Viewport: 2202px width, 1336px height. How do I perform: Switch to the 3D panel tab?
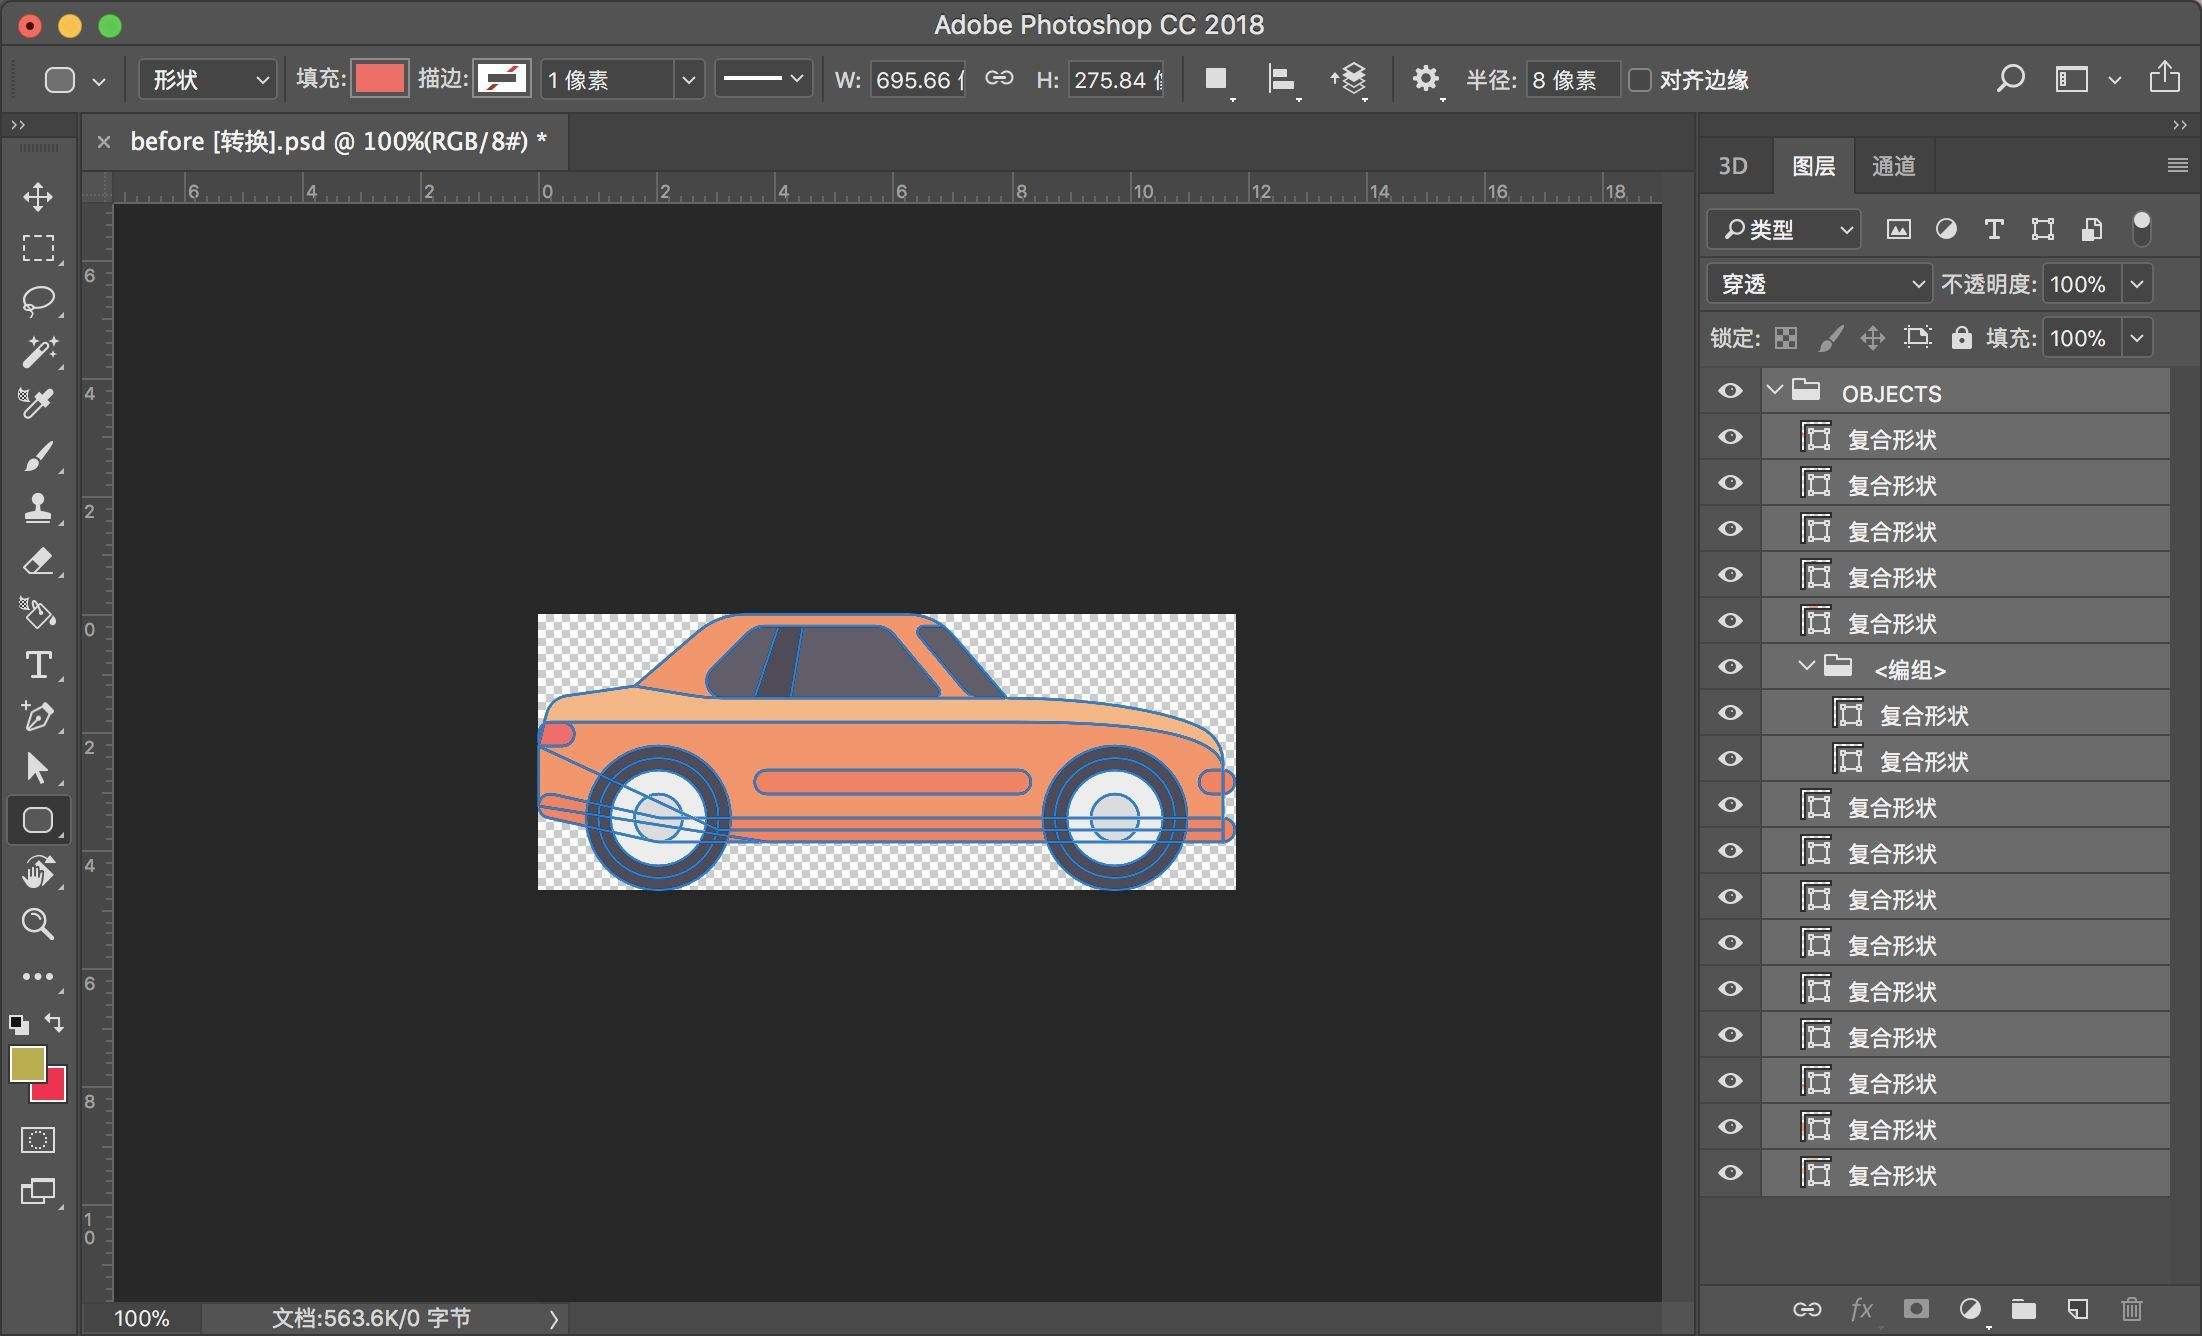coord(1733,166)
